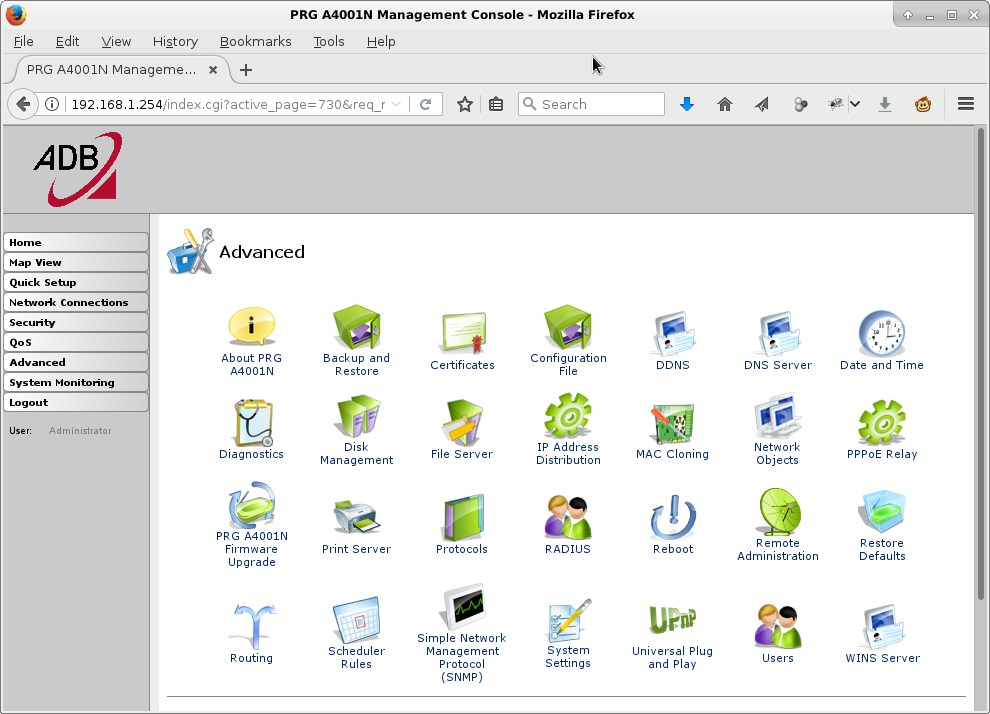Open the Users icon

click(x=778, y=626)
